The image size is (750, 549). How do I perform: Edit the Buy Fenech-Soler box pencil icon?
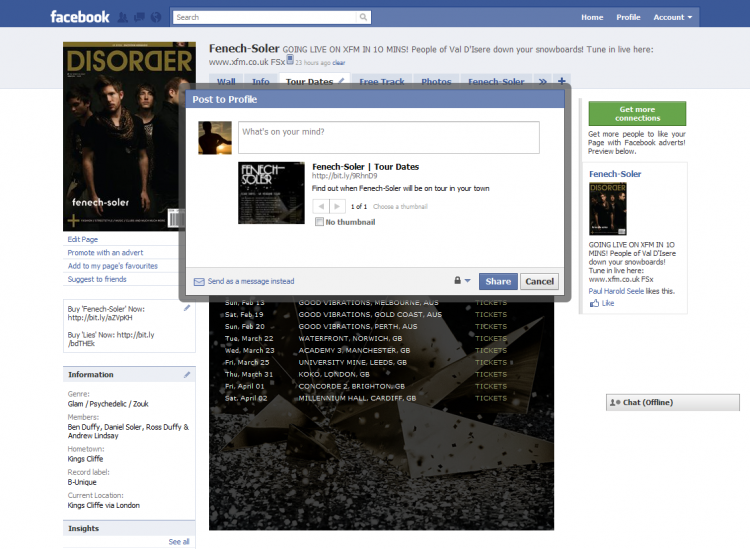[187, 308]
